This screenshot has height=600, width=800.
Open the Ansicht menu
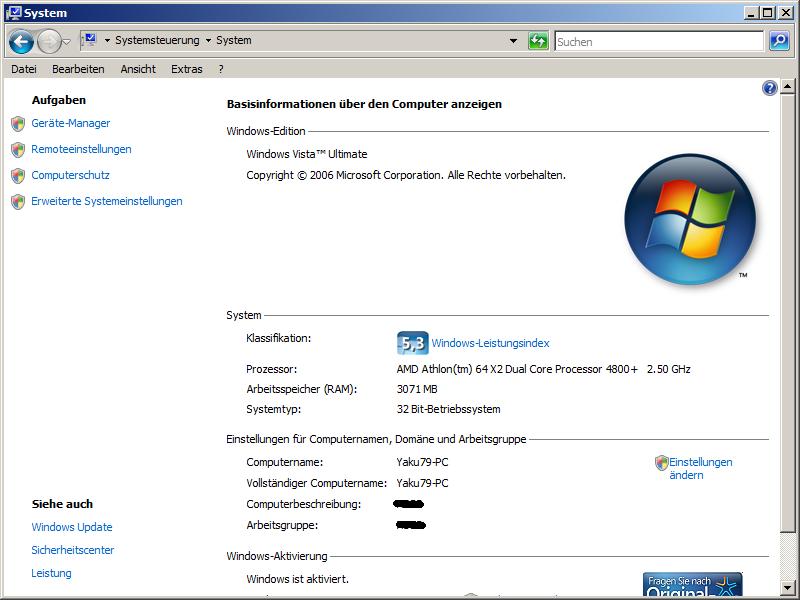click(138, 69)
